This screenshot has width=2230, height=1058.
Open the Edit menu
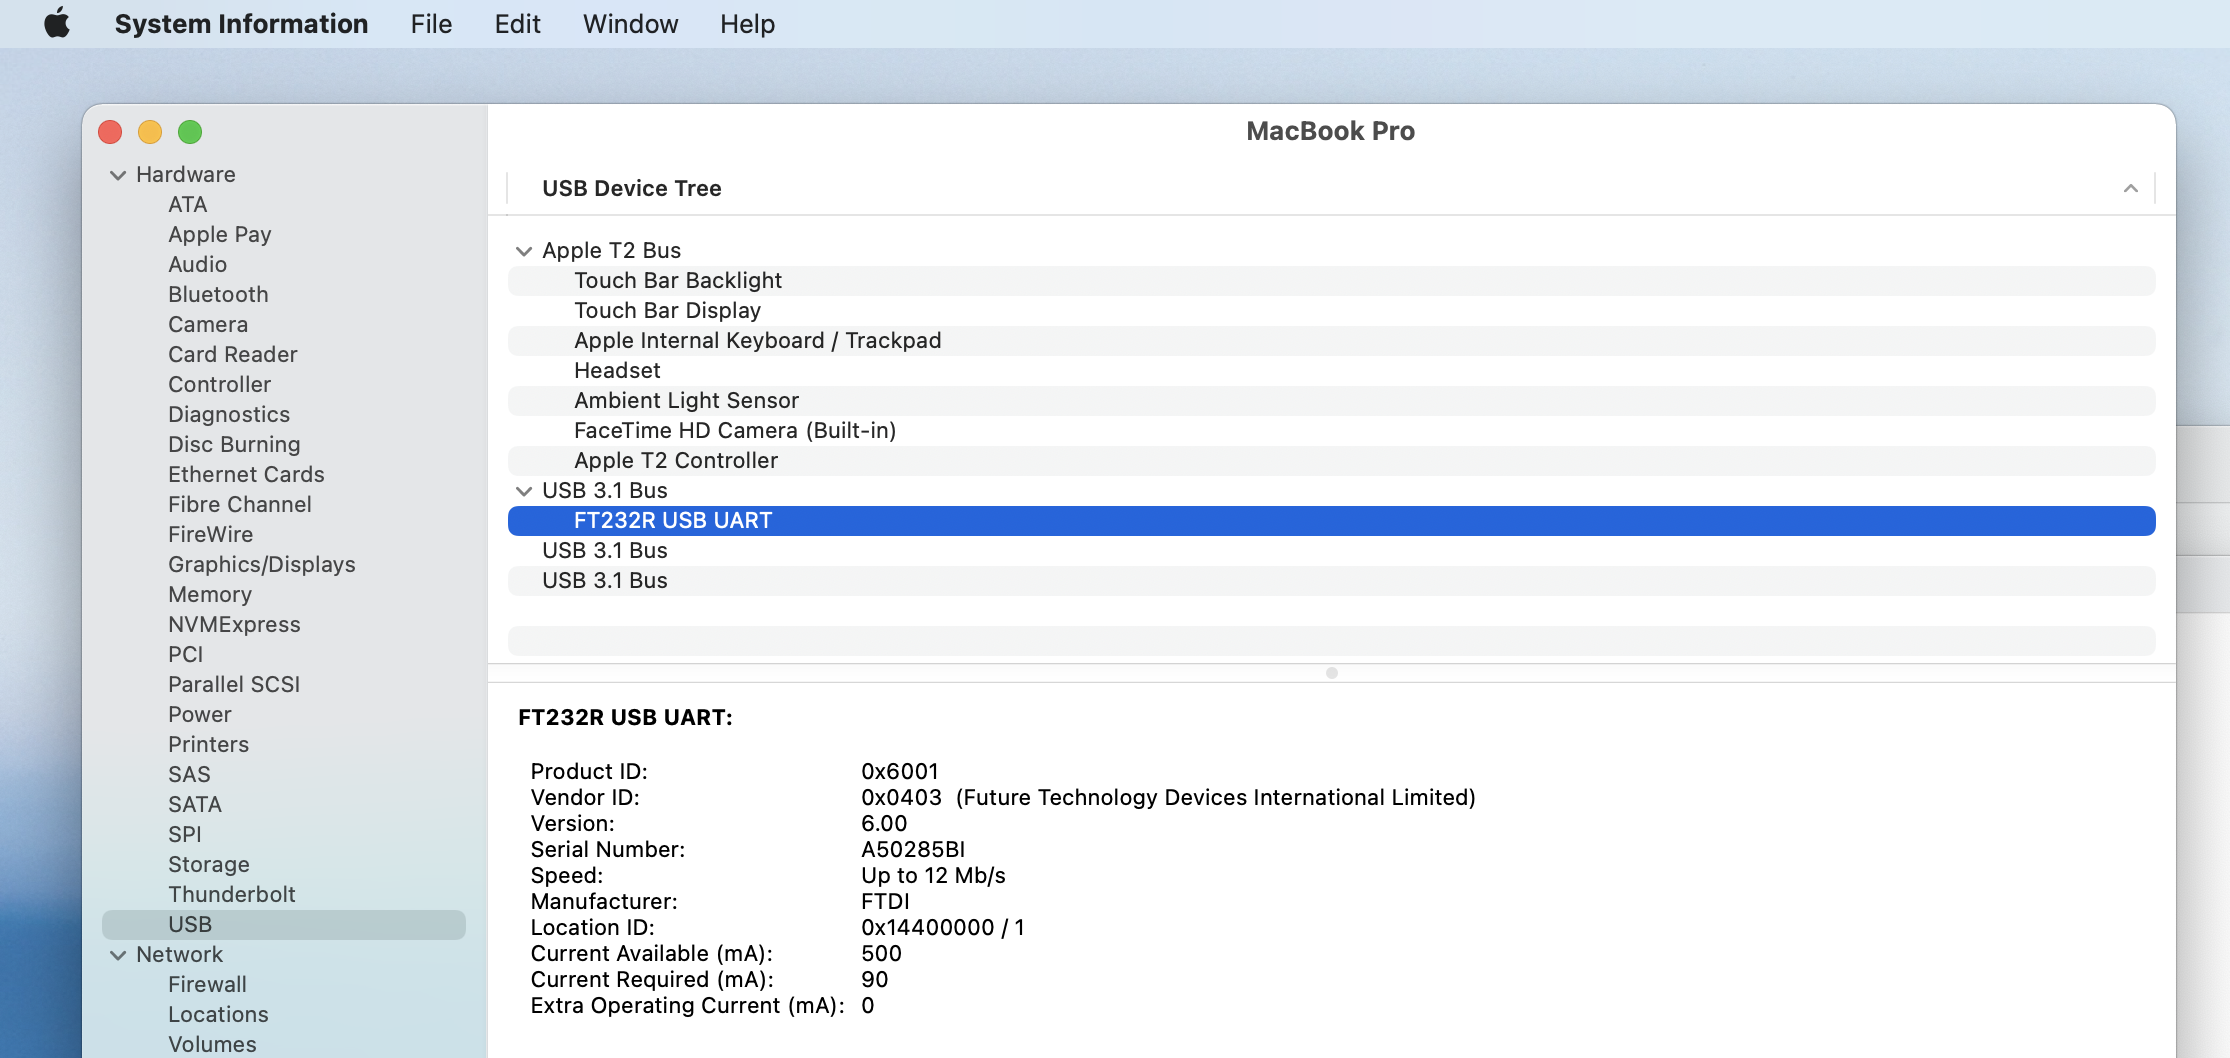(517, 23)
